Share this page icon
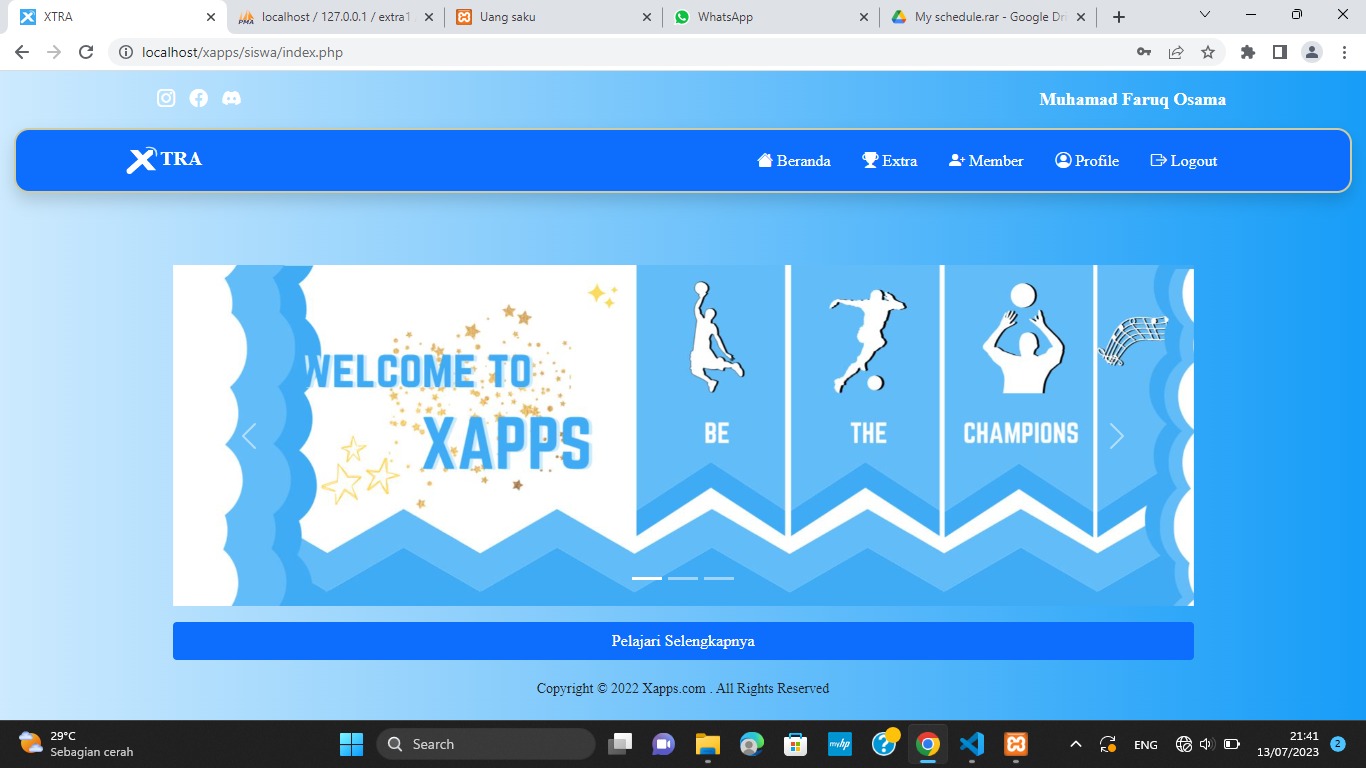 [1176, 52]
